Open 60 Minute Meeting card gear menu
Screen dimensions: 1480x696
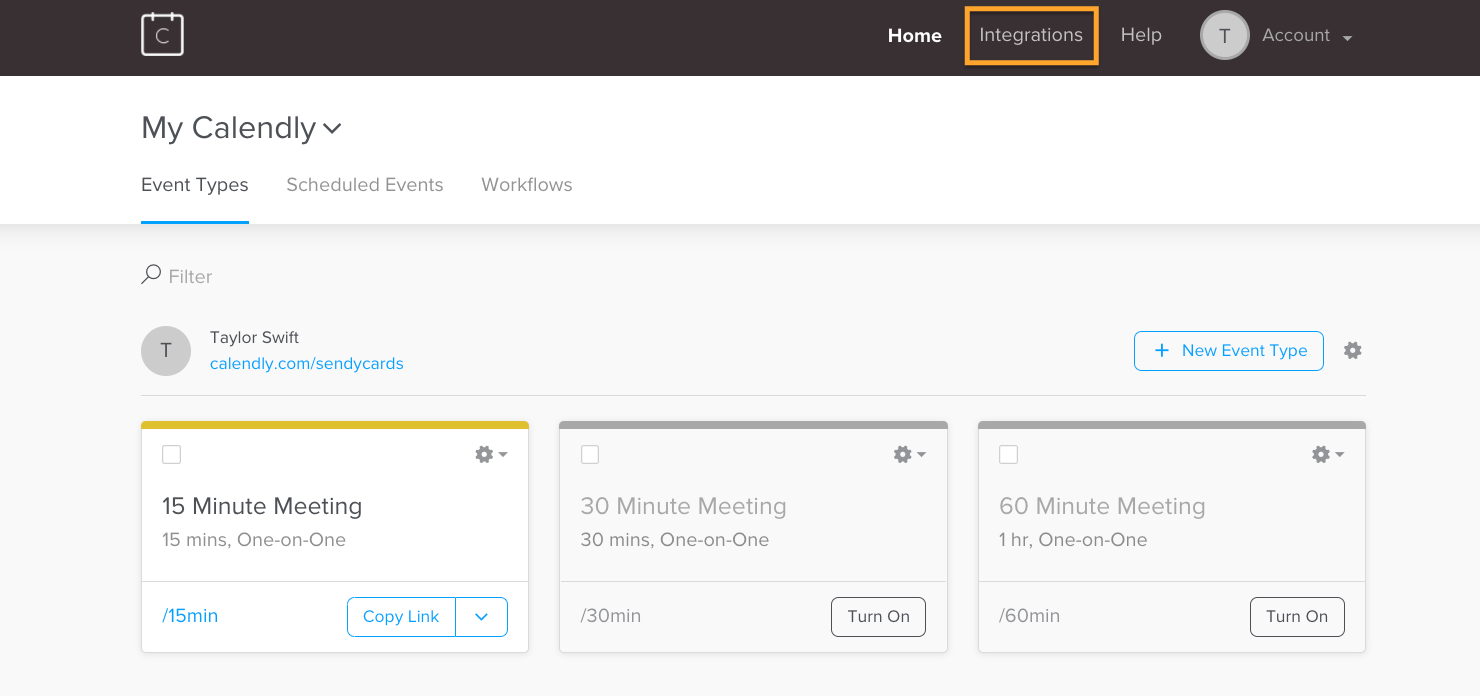[x=1328, y=454]
